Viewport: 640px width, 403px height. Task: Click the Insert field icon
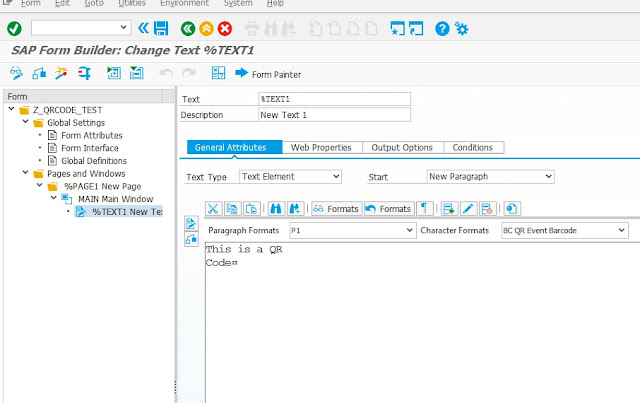tap(449, 209)
